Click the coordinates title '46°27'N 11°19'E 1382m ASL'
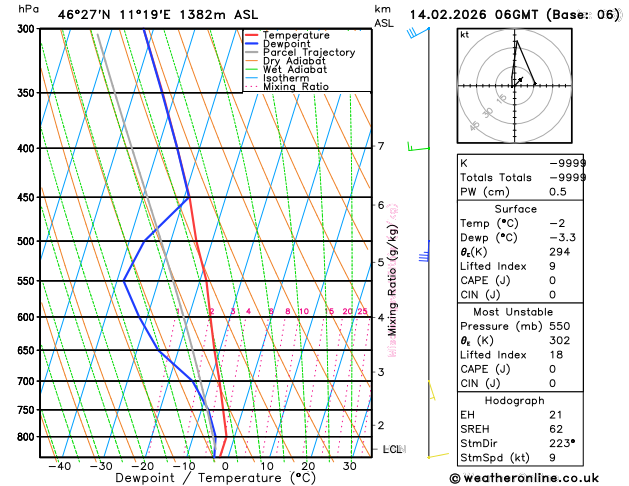The height and width of the screenshot is (486, 629). click(x=158, y=15)
